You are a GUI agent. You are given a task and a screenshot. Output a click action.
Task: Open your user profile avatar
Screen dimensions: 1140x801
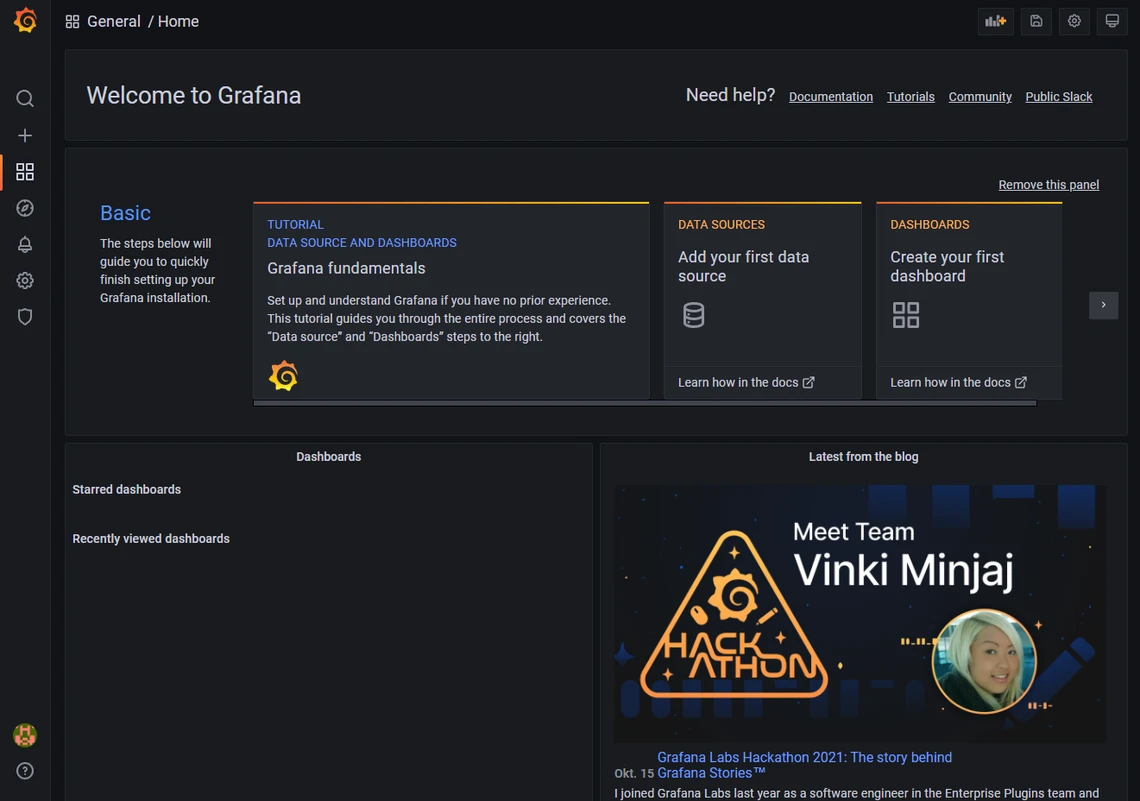pos(24,734)
